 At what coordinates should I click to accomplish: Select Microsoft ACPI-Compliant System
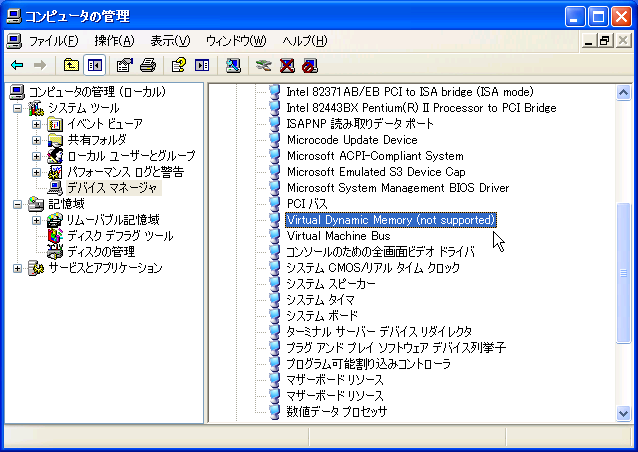(x=375, y=156)
